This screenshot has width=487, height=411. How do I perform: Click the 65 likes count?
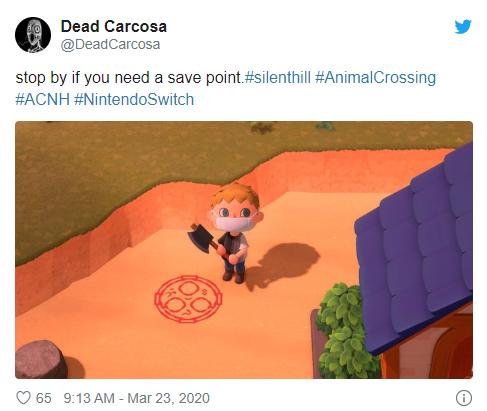[44, 398]
